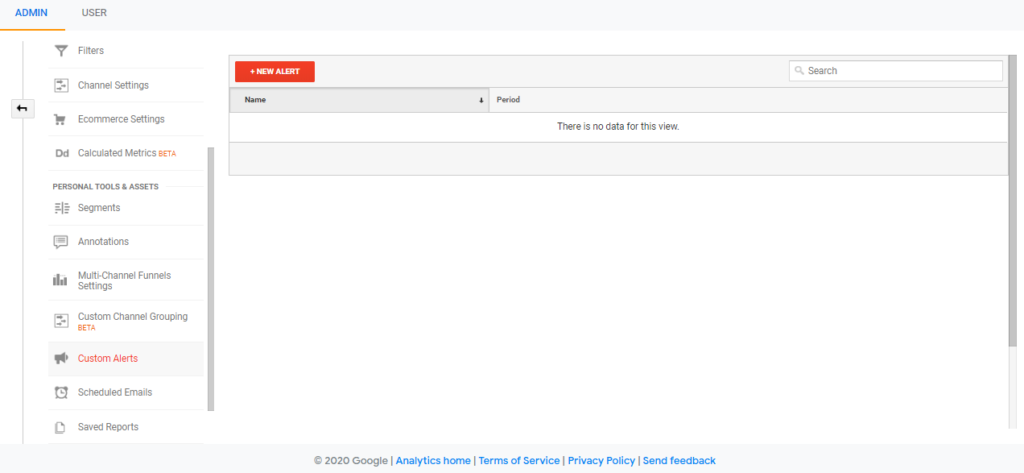This screenshot has height=473, width=1024.
Task: Click the '© 2020 Google' footer text
Action: pos(351,461)
